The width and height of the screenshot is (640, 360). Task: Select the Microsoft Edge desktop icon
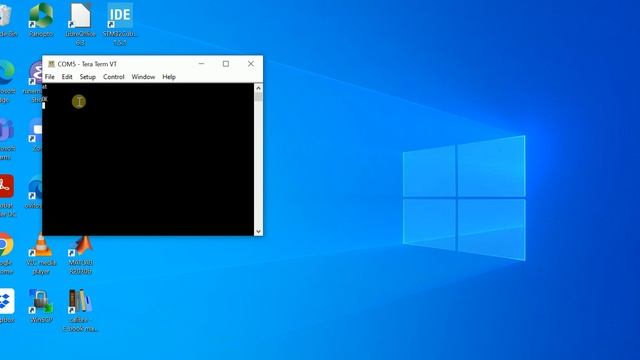pos(7,80)
